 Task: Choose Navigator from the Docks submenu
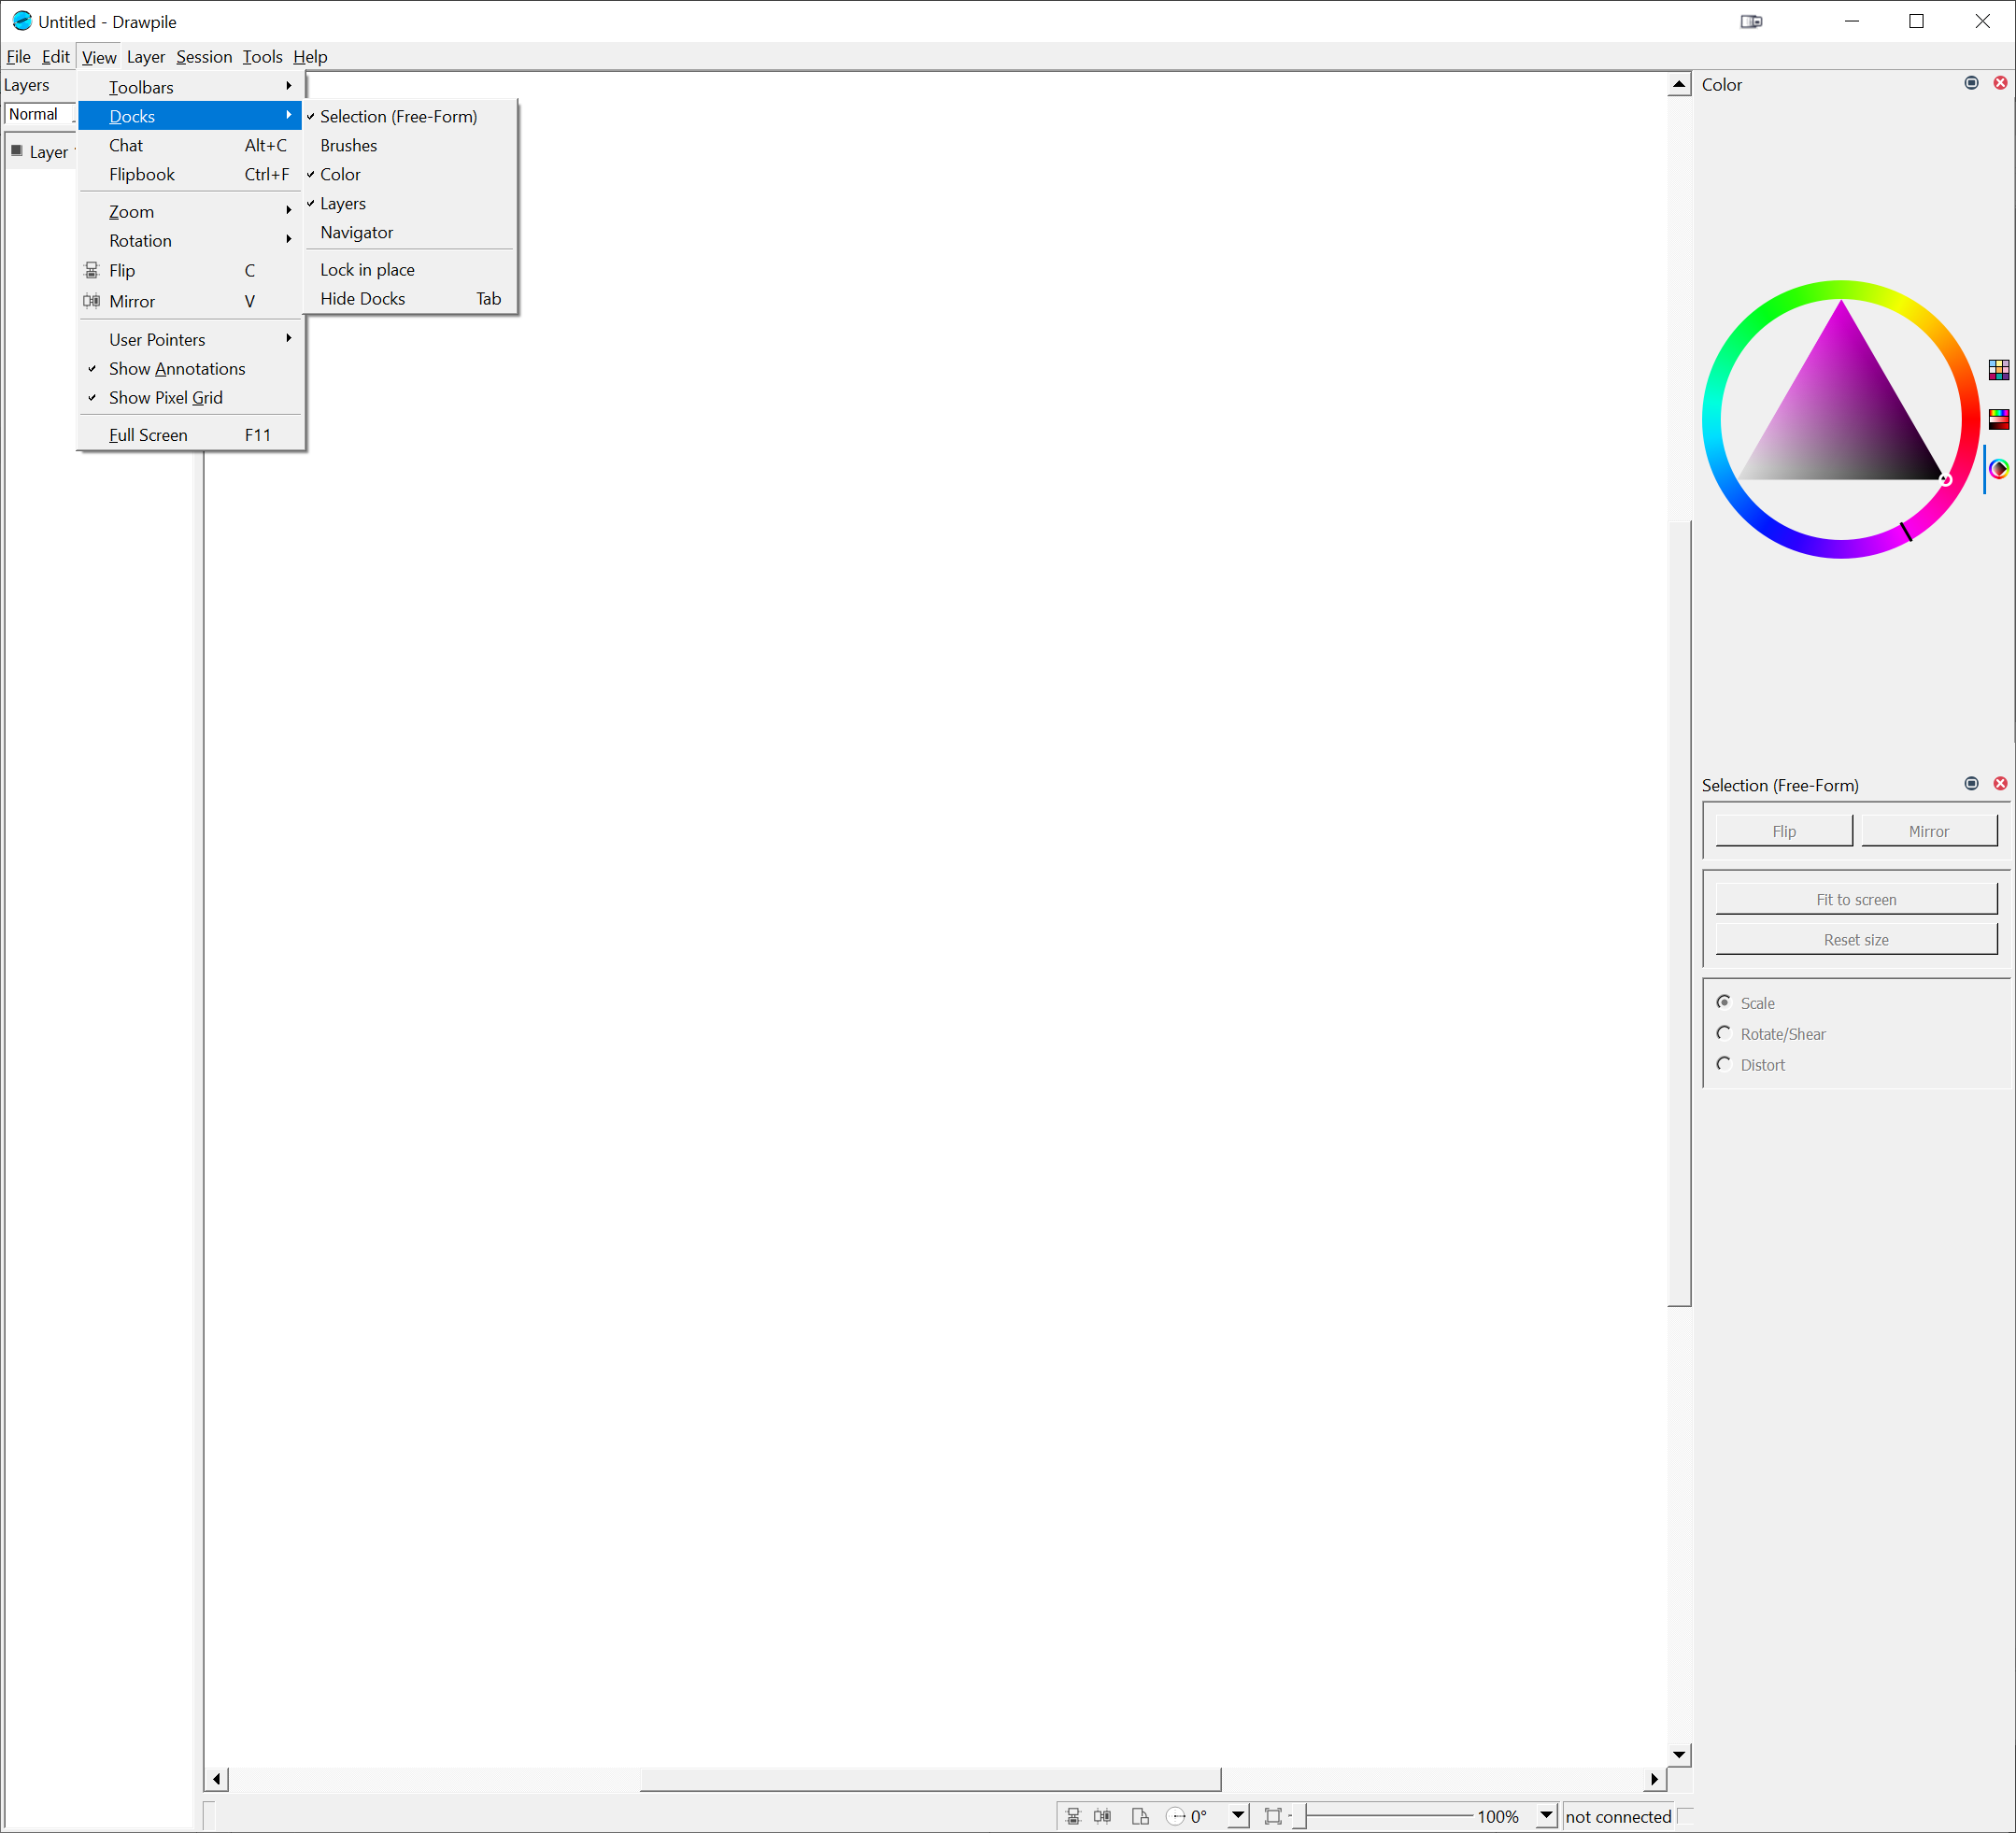pos(356,232)
